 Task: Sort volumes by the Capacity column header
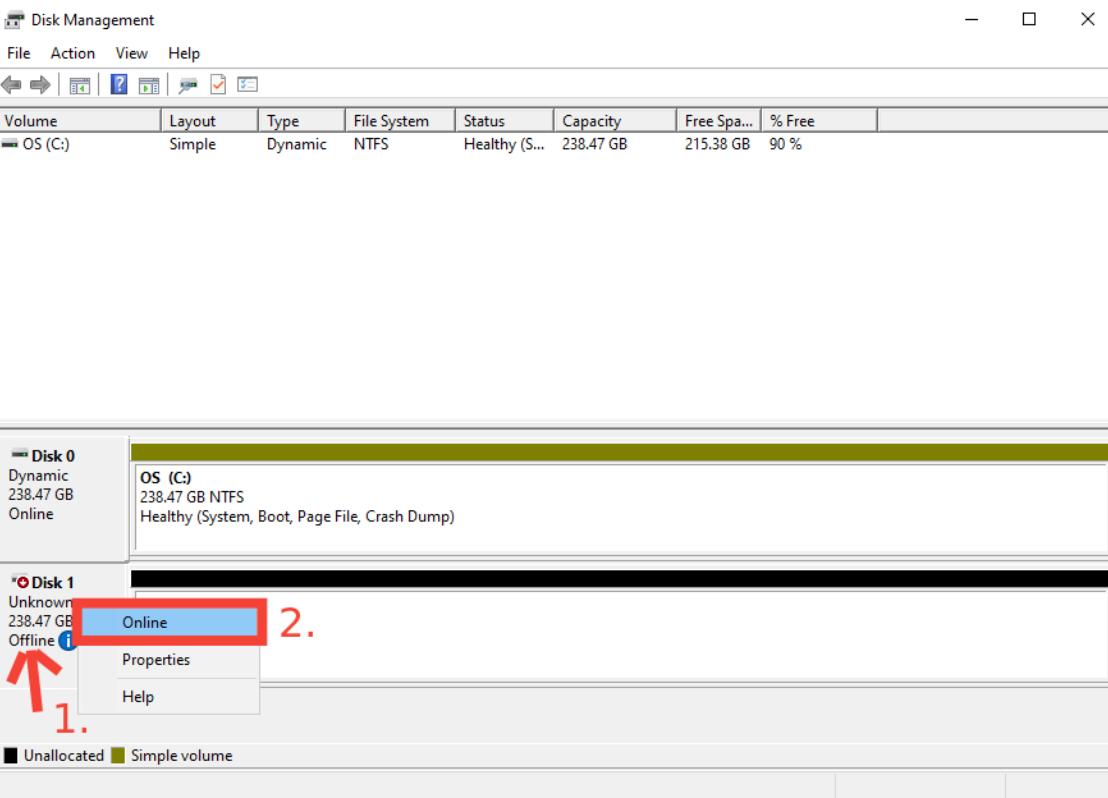pos(592,121)
